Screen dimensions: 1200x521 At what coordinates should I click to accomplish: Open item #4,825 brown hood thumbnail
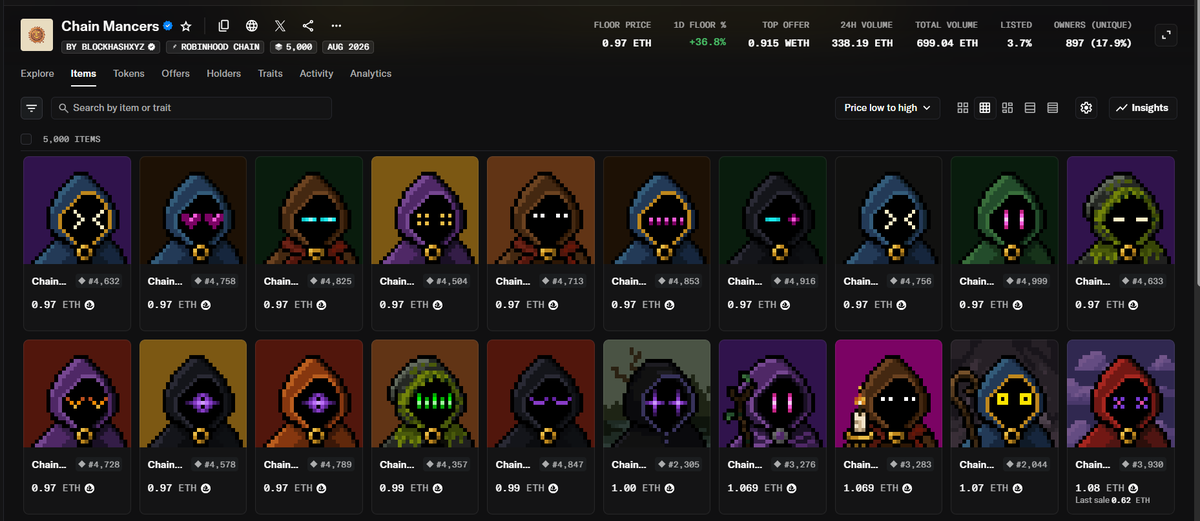click(x=309, y=210)
